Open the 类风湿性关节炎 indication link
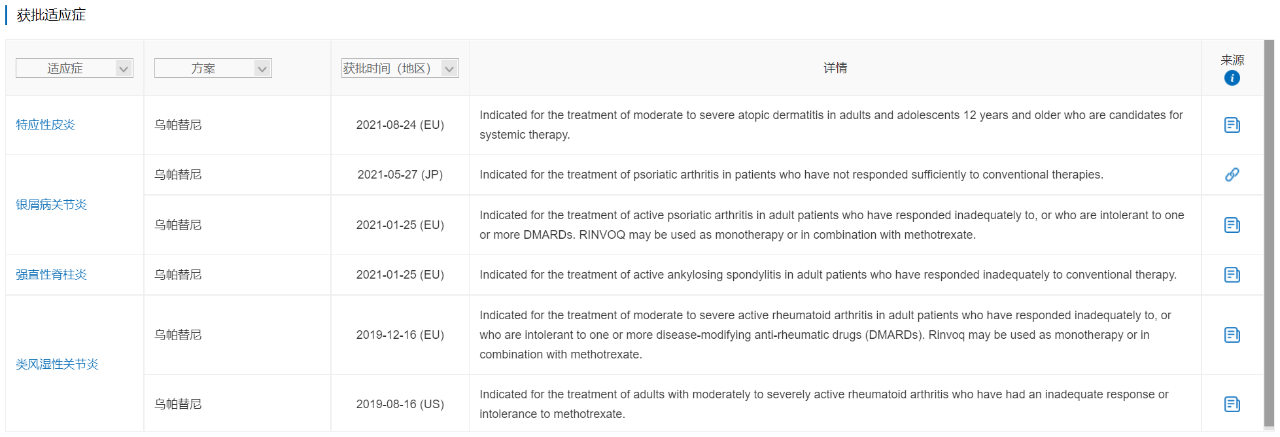The image size is (1280, 437). click(57, 364)
